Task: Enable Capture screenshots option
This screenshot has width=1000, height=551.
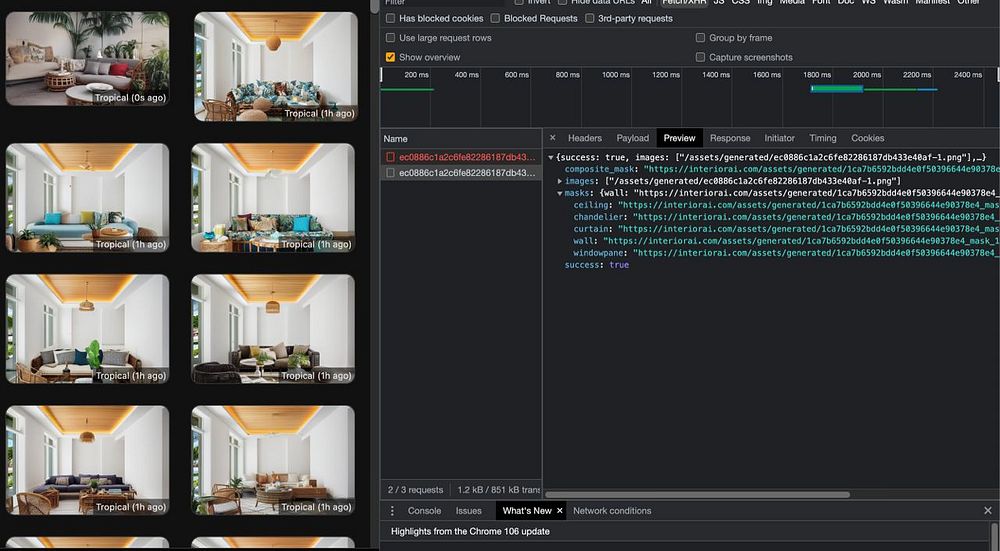Action: pyautogui.click(x=700, y=57)
